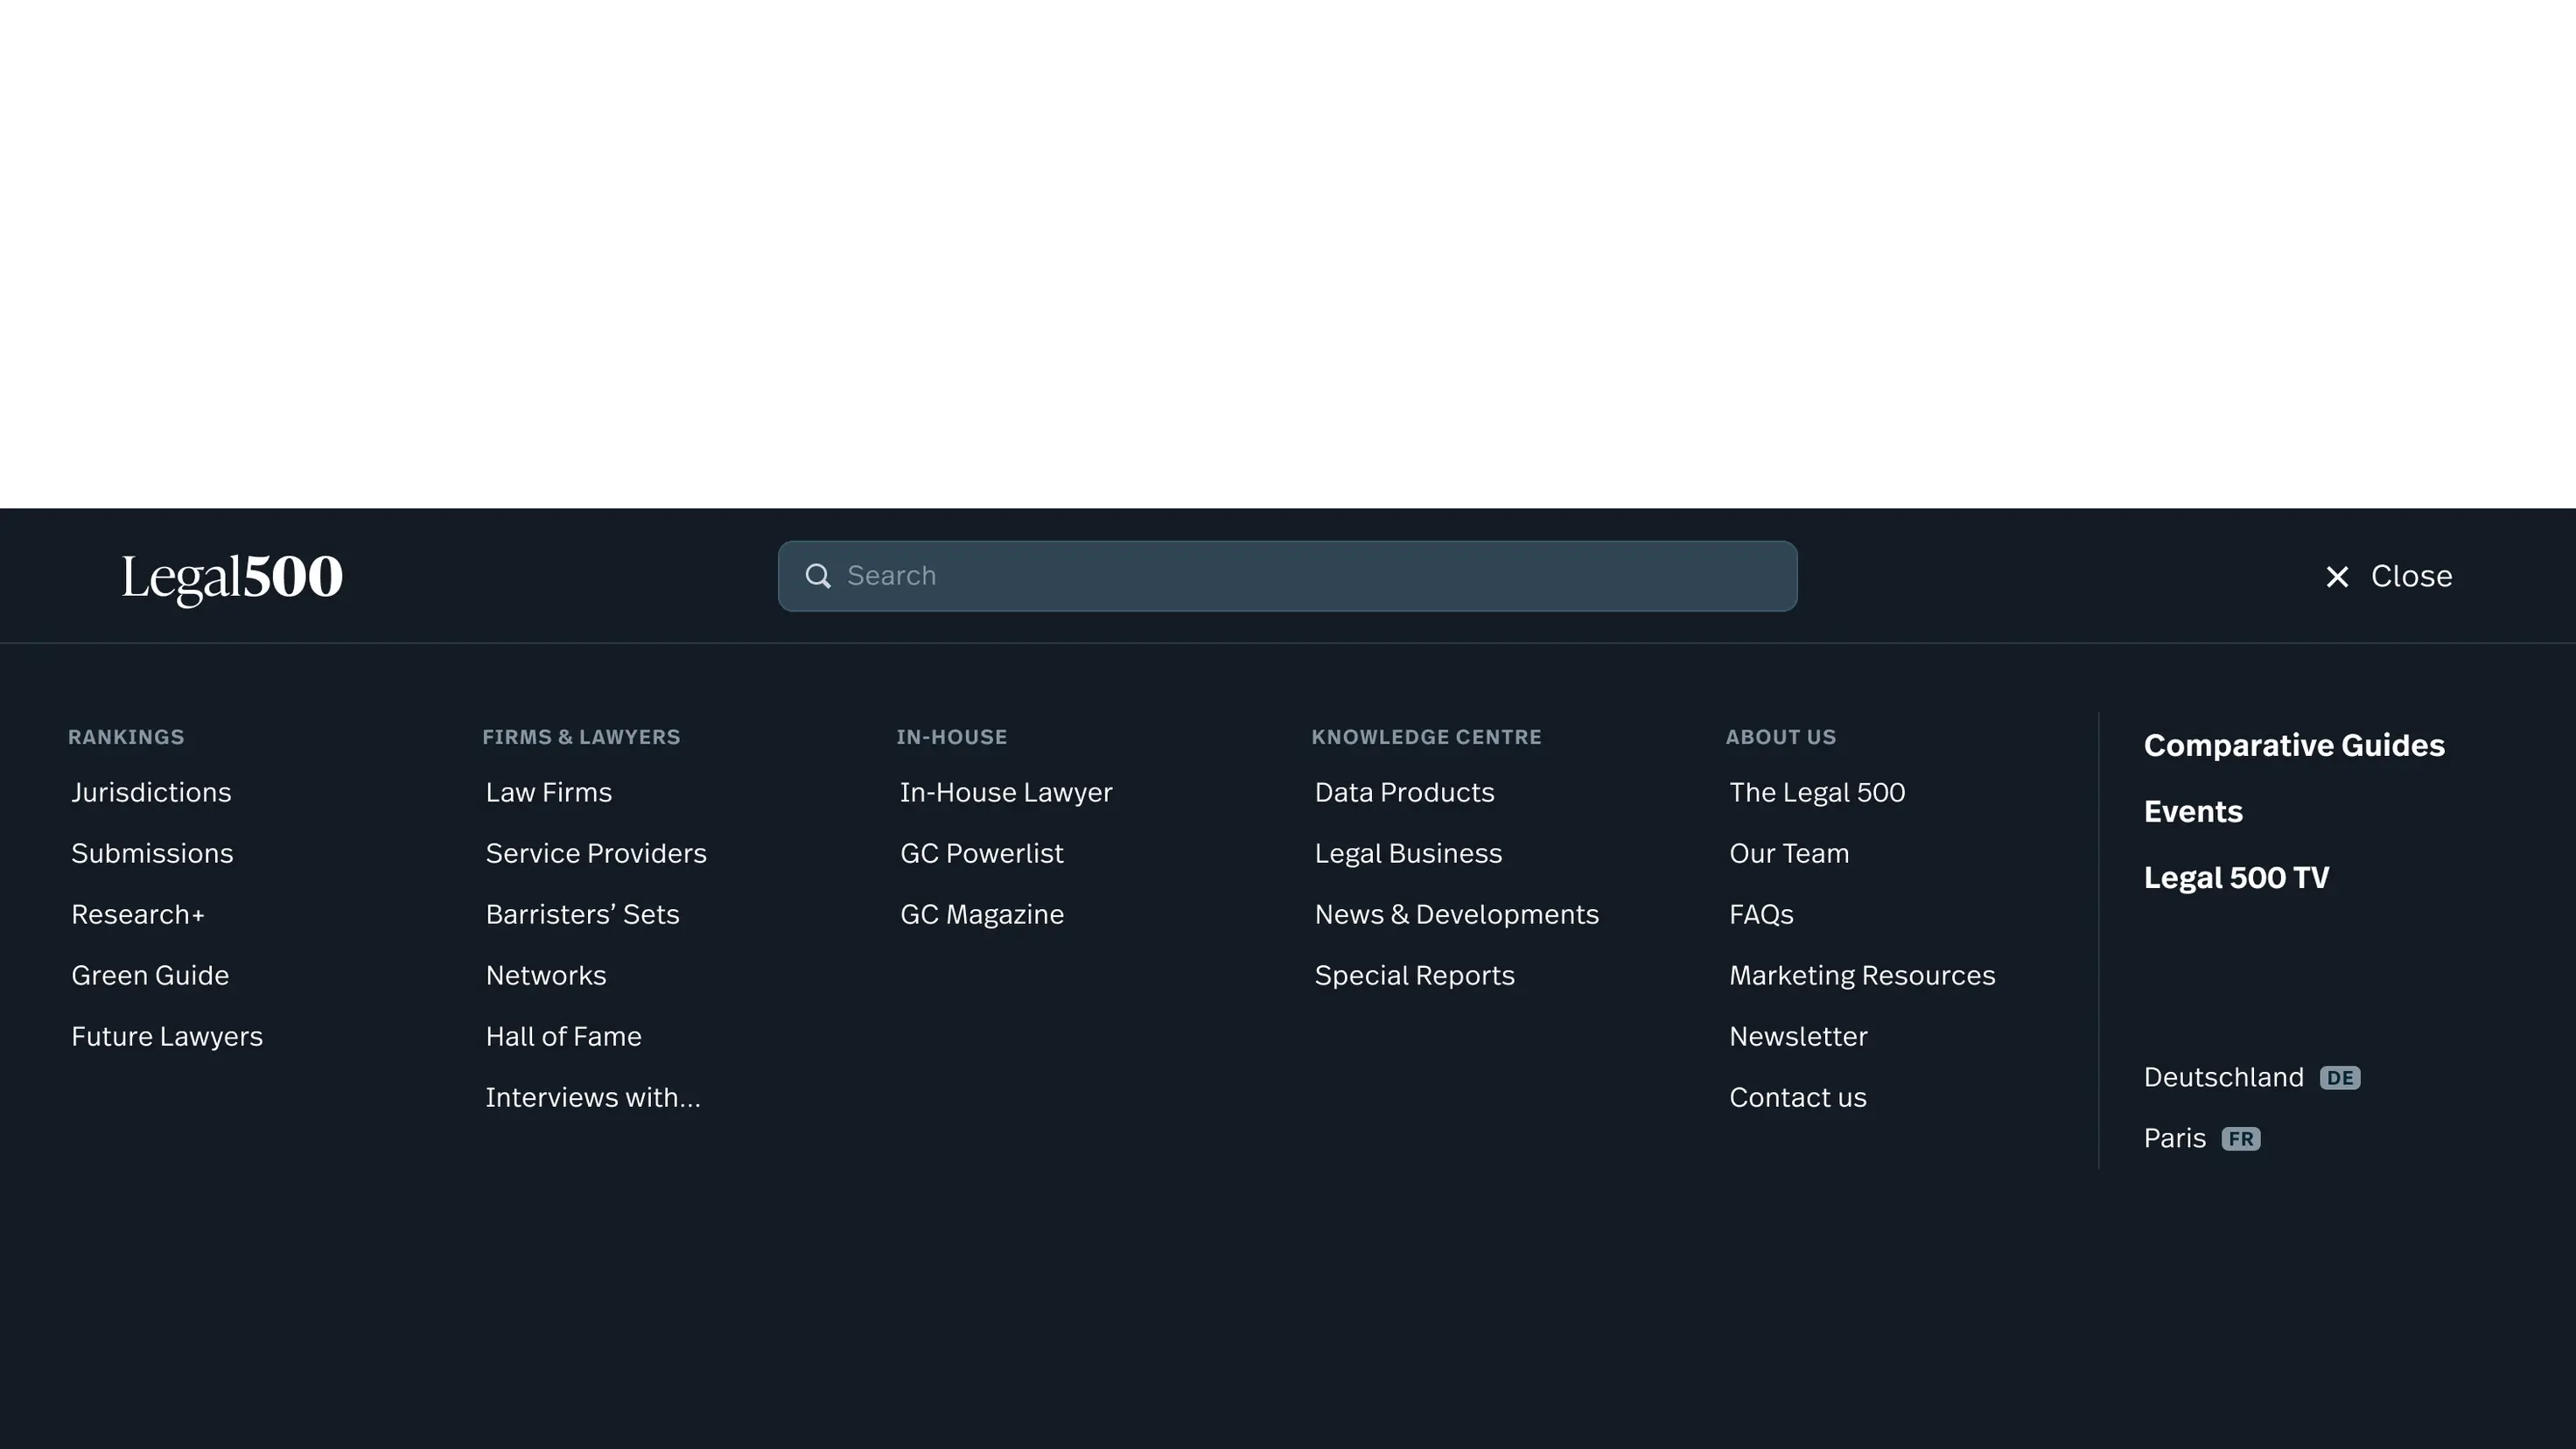
Task: Open Legal 500 TV
Action: click(x=2236, y=878)
